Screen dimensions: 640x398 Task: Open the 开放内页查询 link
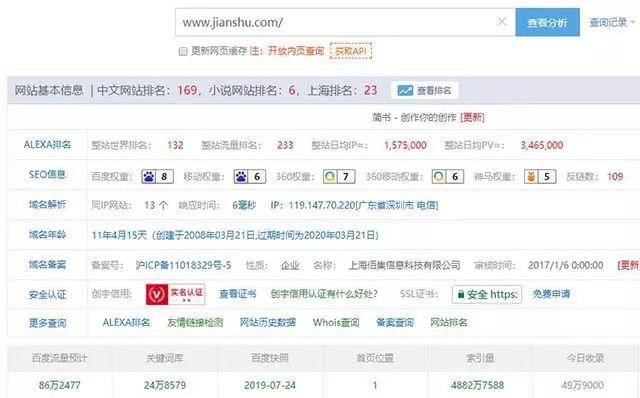(296, 51)
